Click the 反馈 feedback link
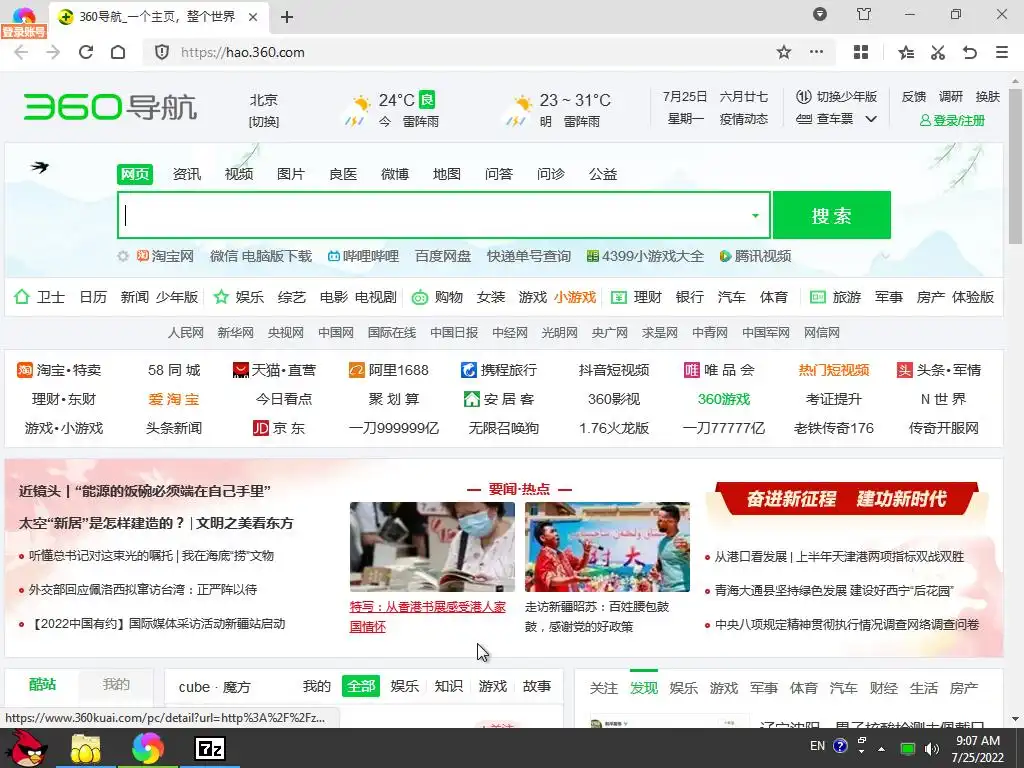The image size is (1024, 768). click(914, 97)
